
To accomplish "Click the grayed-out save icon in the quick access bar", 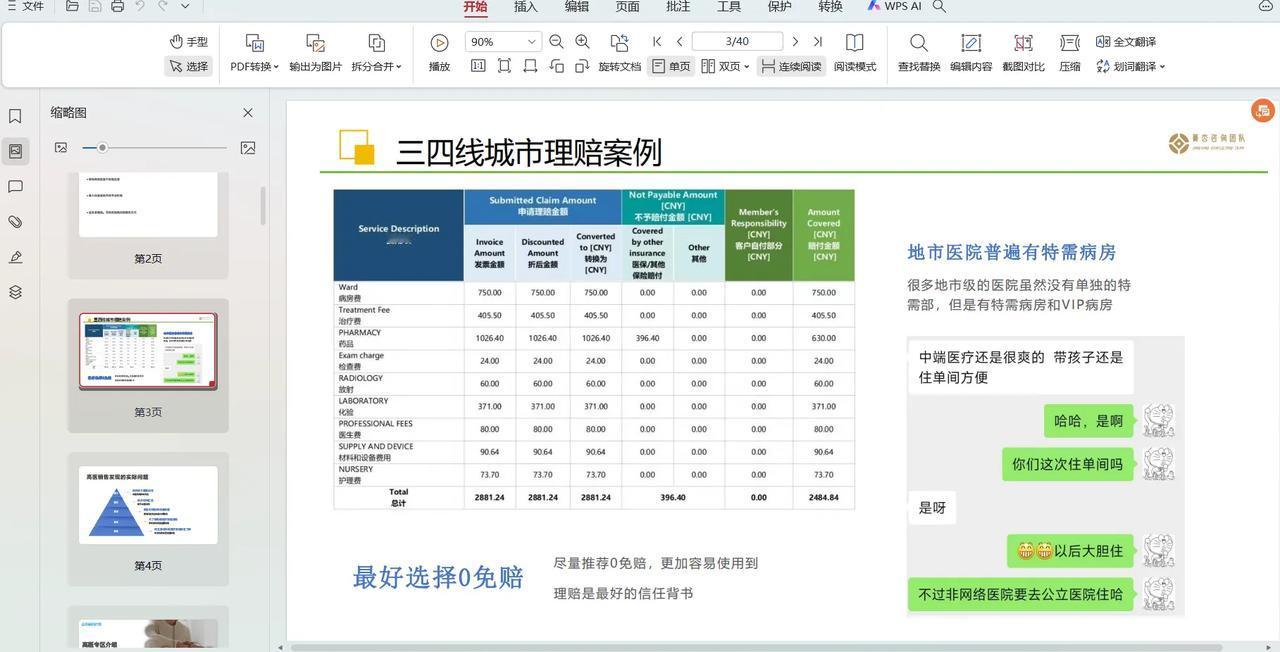I will click(x=95, y=6).
